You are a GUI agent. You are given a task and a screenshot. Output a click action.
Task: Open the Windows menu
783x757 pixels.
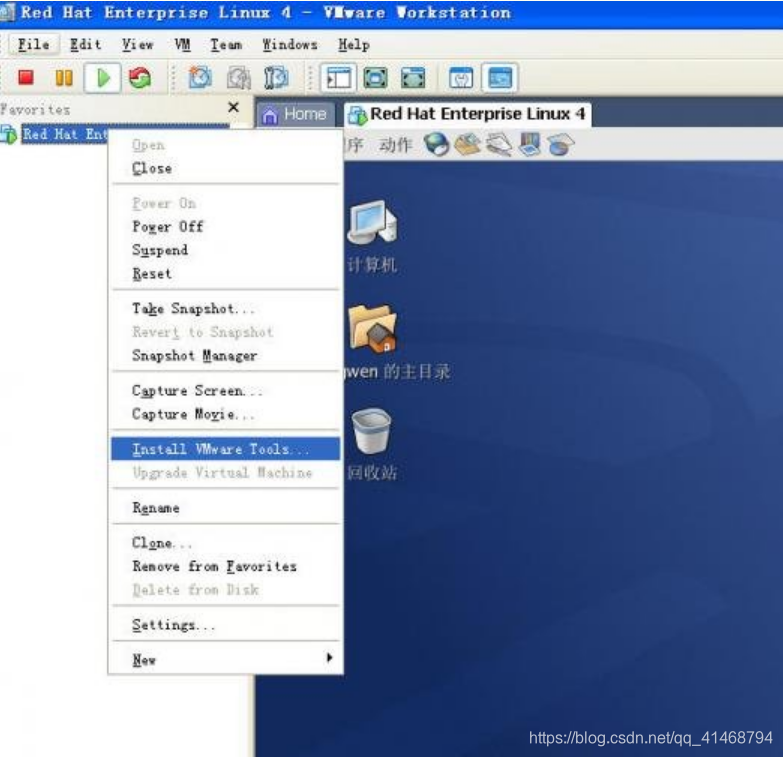coord(290,44)
